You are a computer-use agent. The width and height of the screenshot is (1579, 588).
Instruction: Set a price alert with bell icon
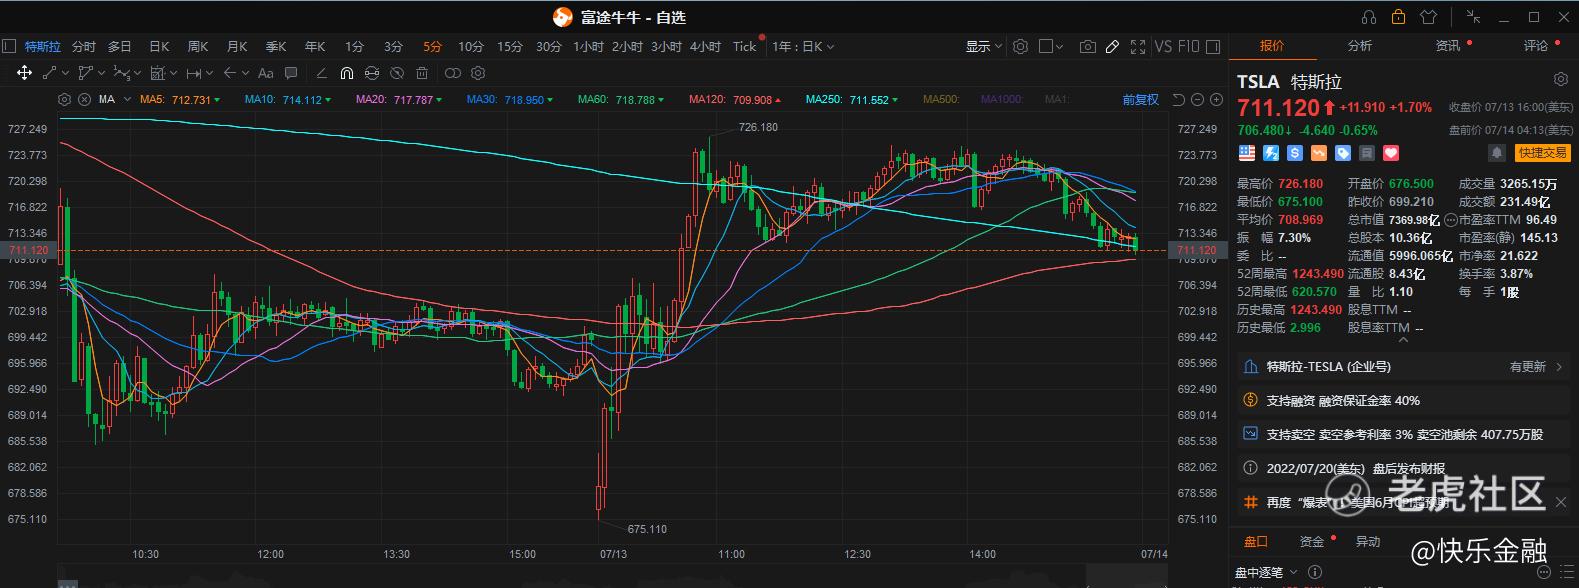pos(1497,153)
